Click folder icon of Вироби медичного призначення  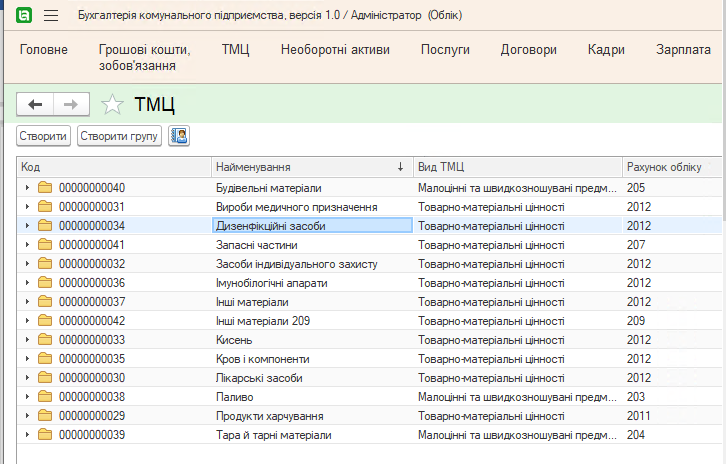[x=45, y=207]
